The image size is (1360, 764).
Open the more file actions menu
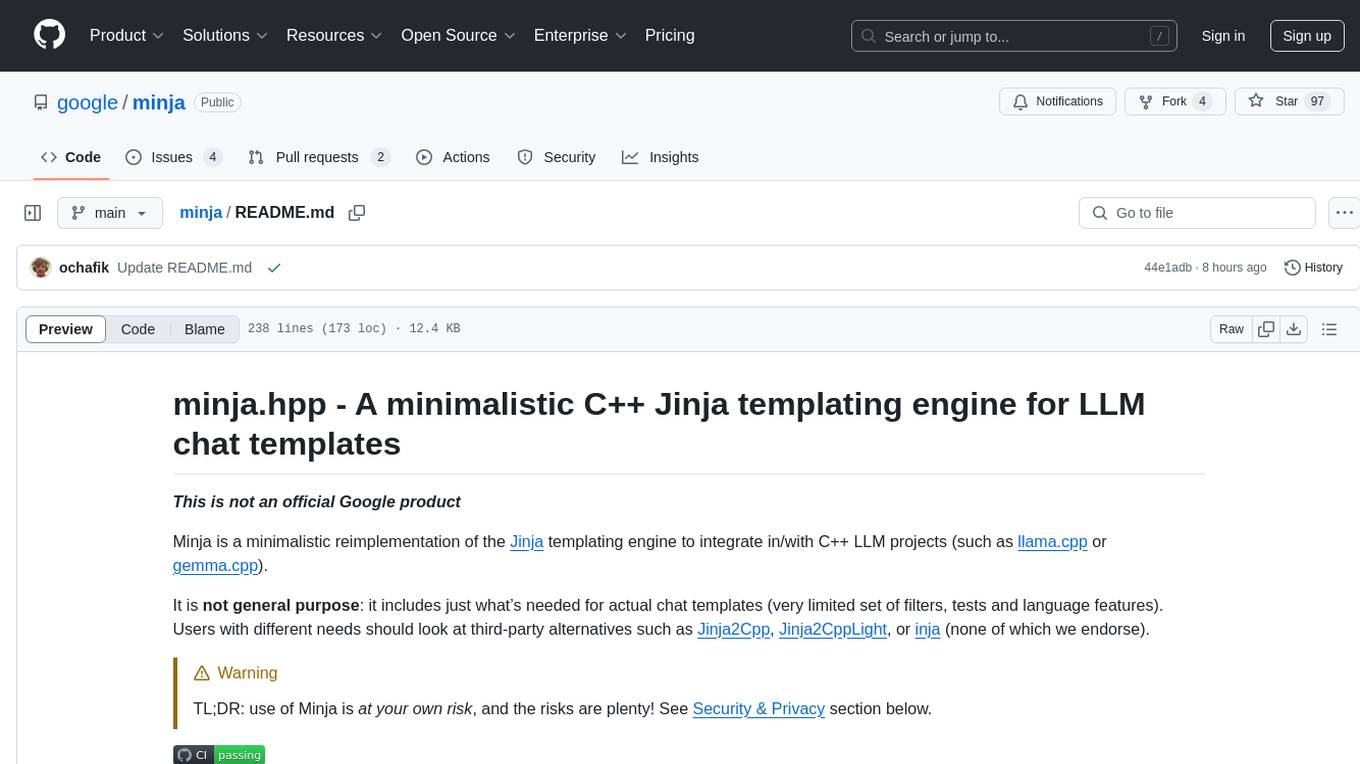(x=1344, y=213)
